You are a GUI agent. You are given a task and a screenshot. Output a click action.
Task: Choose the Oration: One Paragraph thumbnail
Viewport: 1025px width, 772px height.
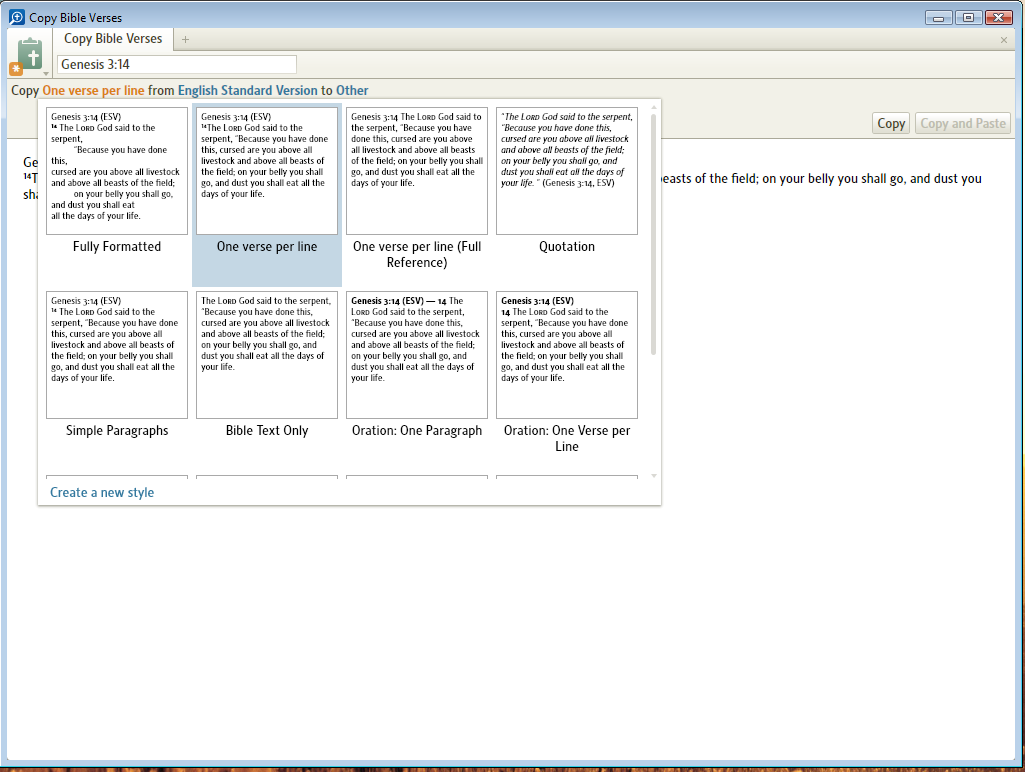click(417, 355)
